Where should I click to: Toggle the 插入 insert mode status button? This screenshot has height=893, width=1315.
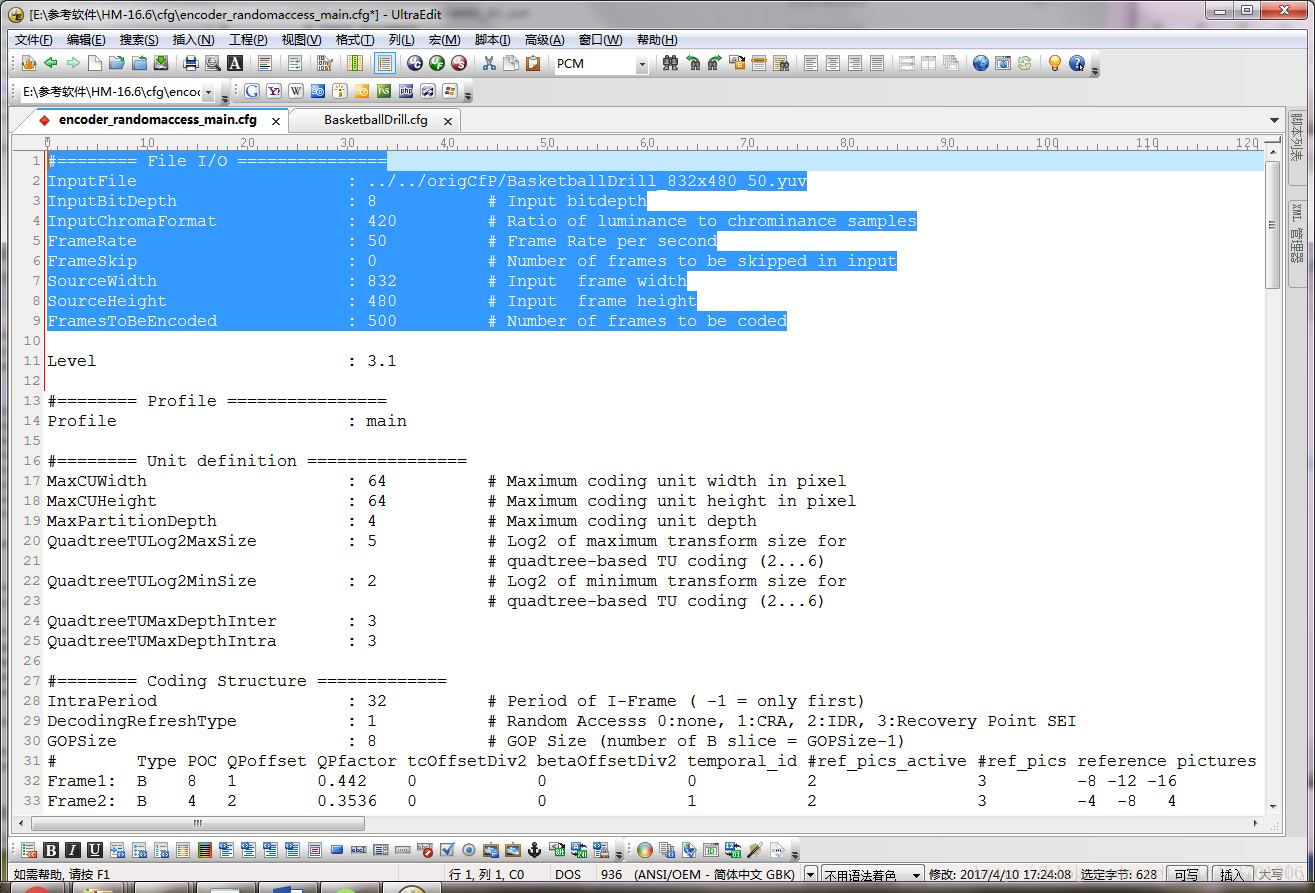click(x=1232, y=875)
